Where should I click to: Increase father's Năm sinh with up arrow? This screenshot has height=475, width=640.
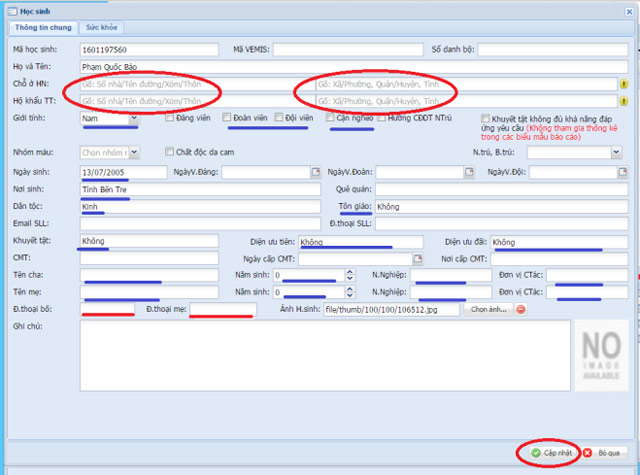coord(348,272)
